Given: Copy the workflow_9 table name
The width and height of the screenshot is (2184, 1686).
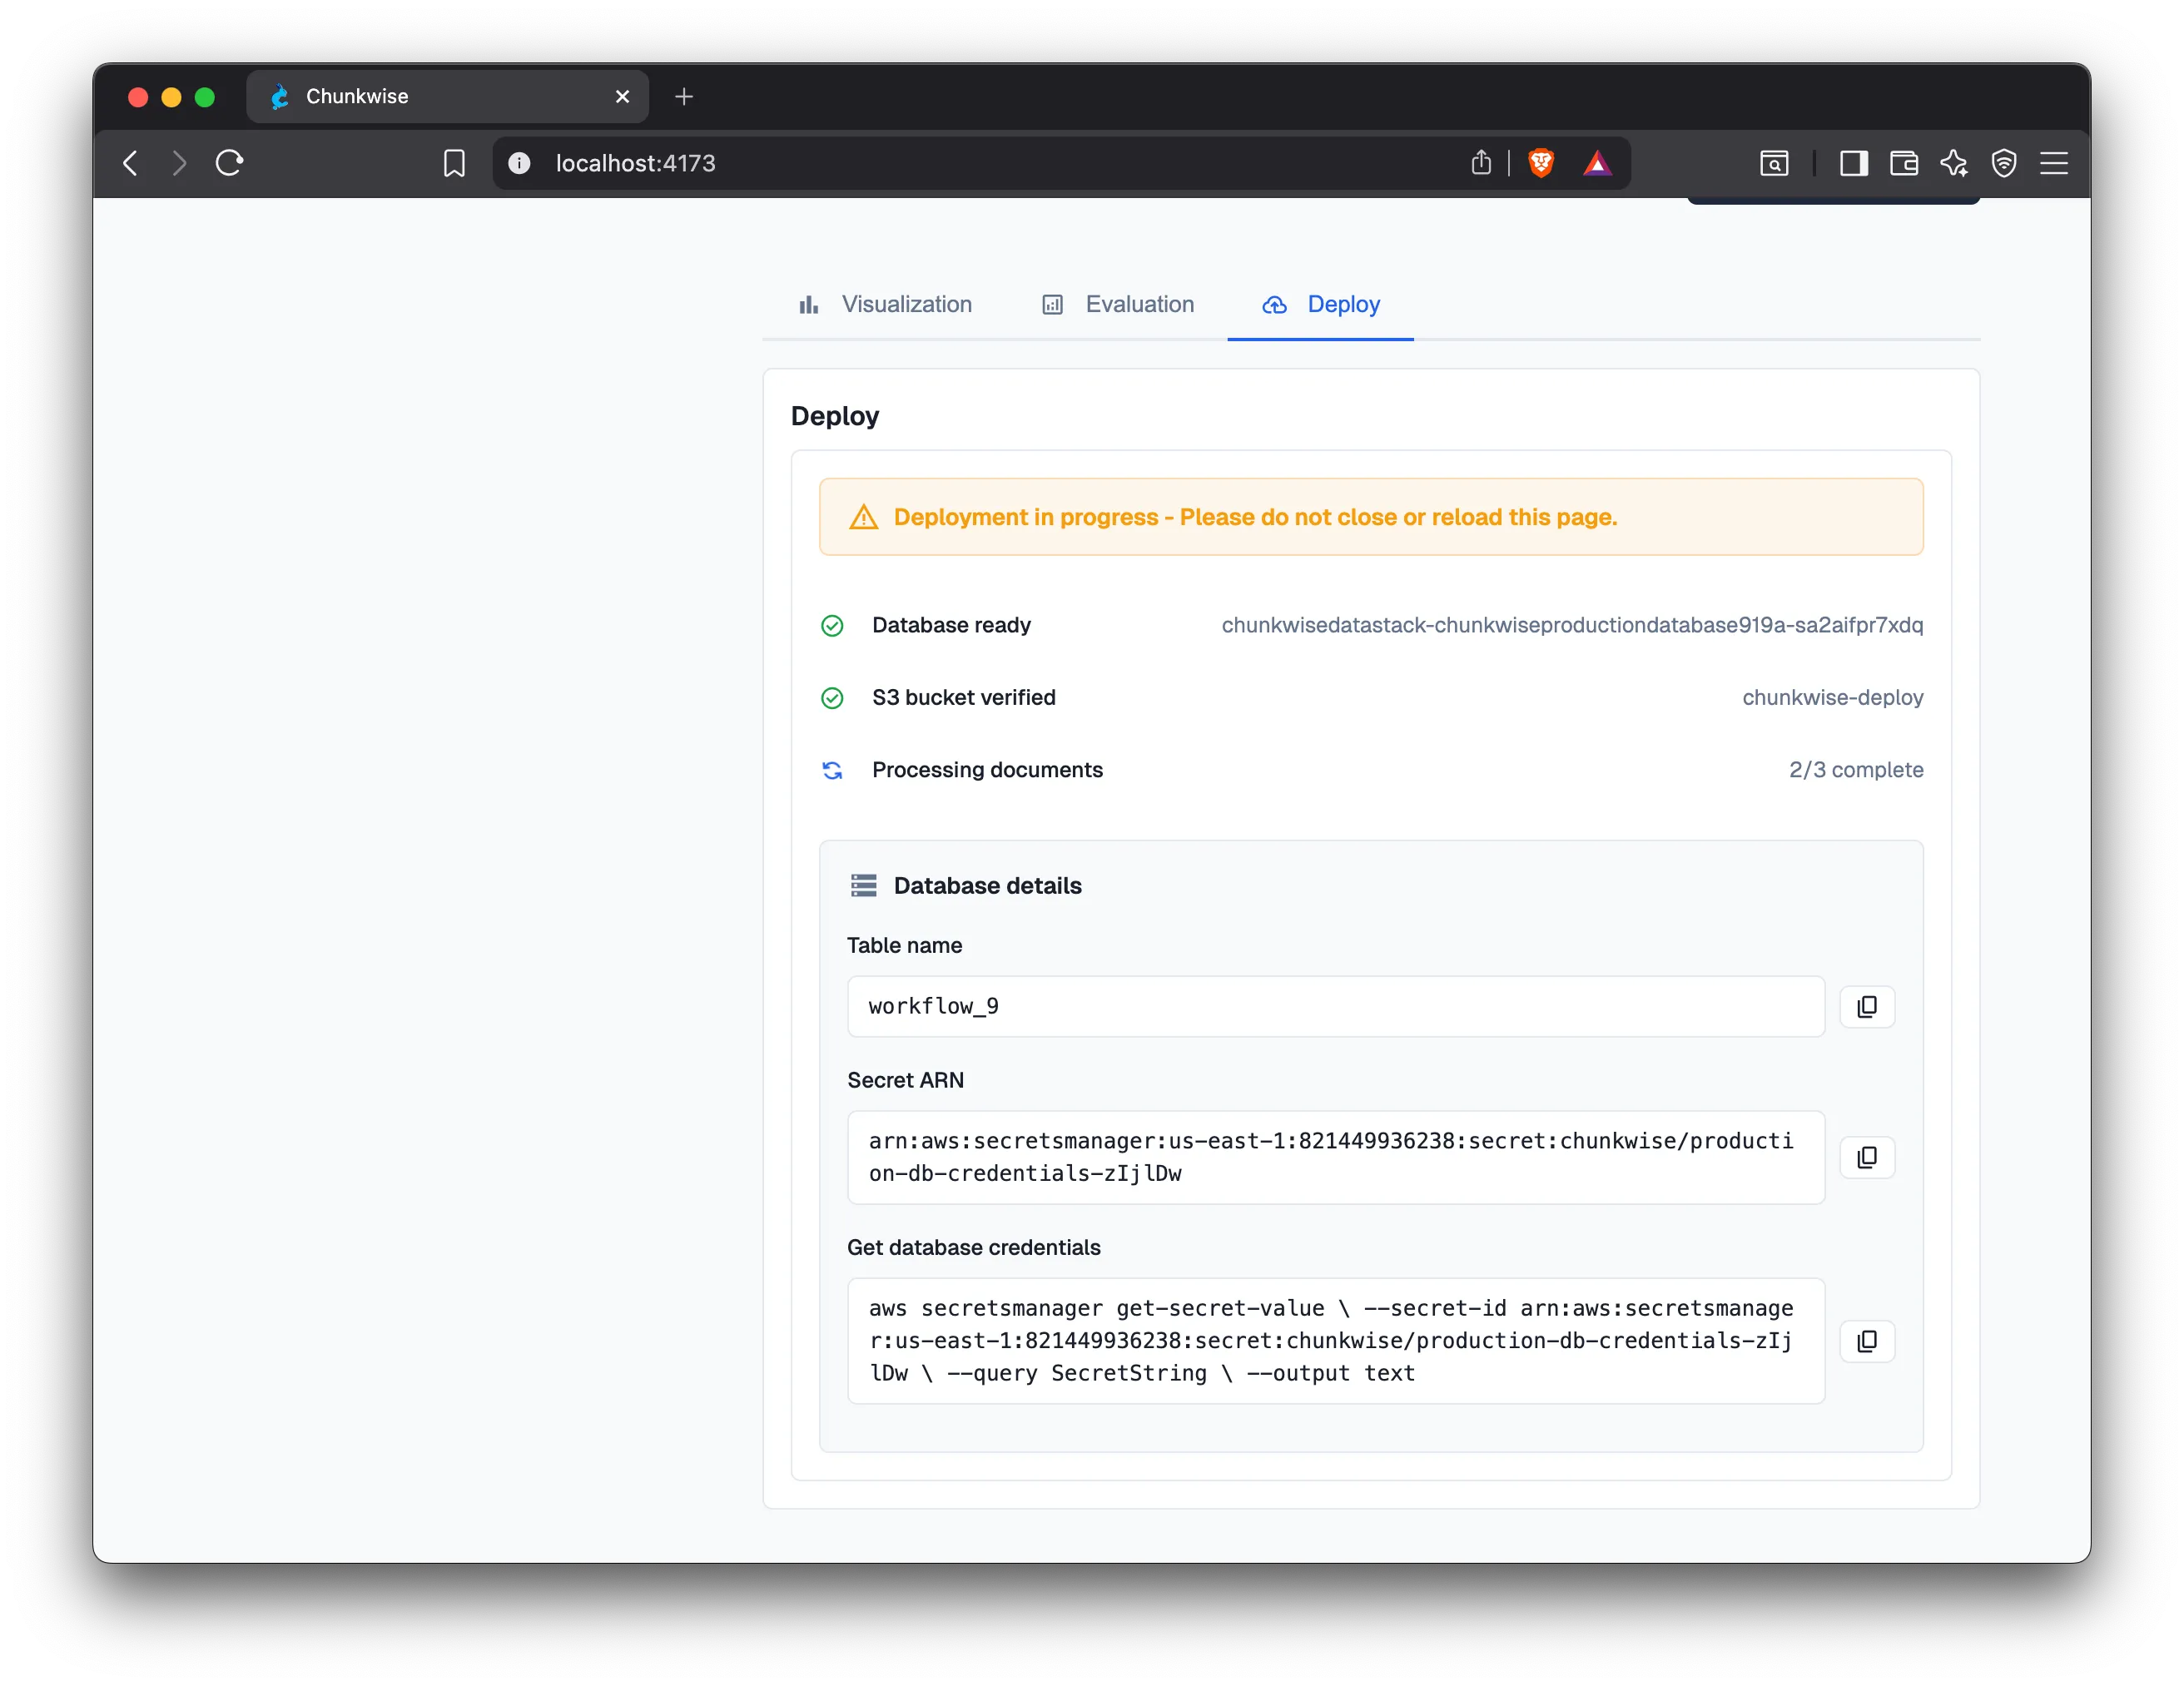Looking at the screenshot, I should (x=1867, y=1006).
